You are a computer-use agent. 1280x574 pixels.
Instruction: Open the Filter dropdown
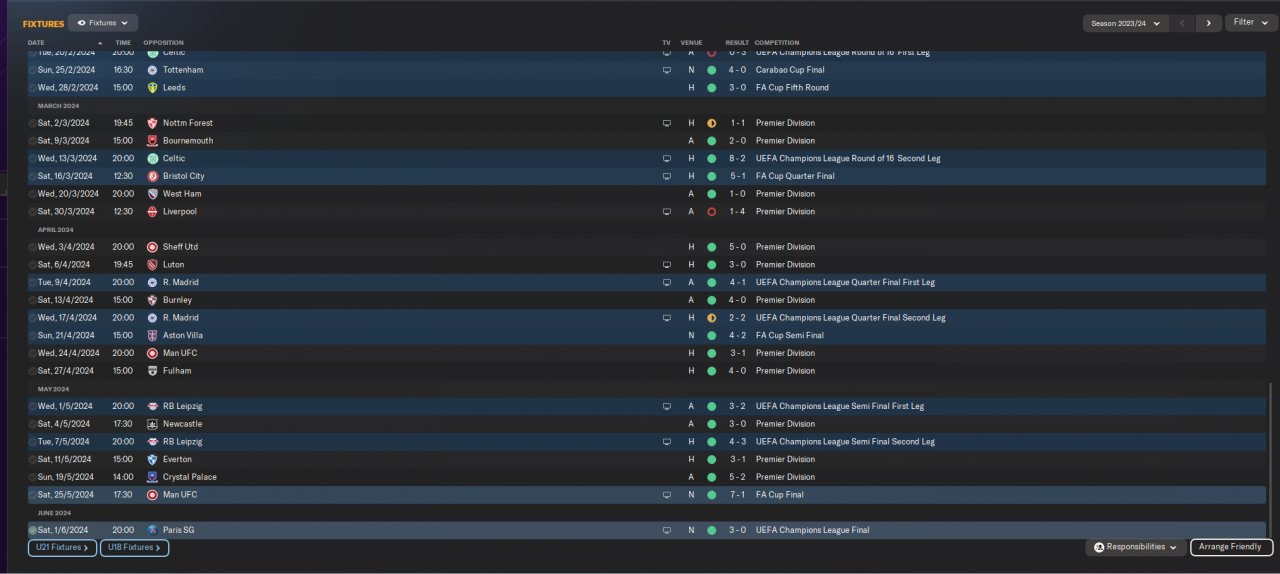(1250, 22)
